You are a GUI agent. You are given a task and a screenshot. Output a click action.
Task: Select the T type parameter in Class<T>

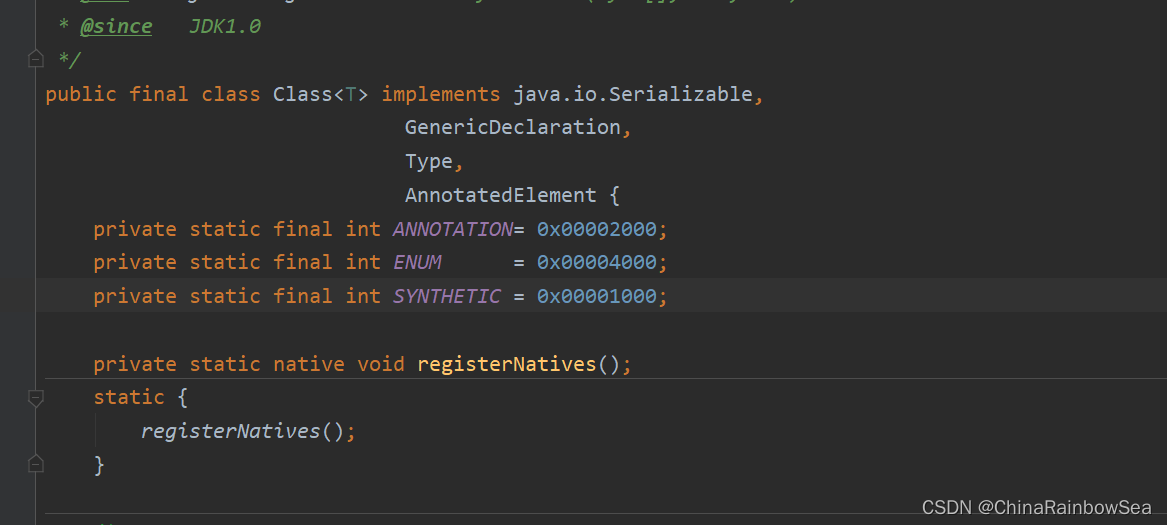pyautogui.click(x=351, y=95)
